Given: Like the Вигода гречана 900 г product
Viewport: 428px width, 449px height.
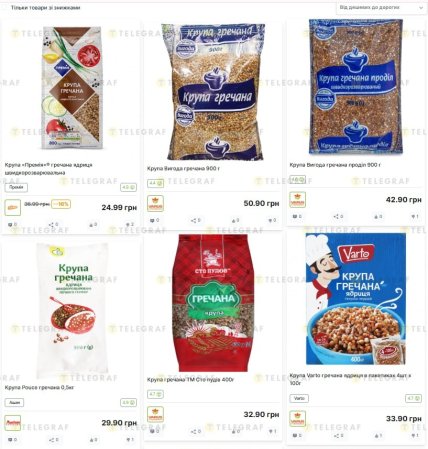Looking at the screenshot, I should pyautogui.click(x=235, y=220).
